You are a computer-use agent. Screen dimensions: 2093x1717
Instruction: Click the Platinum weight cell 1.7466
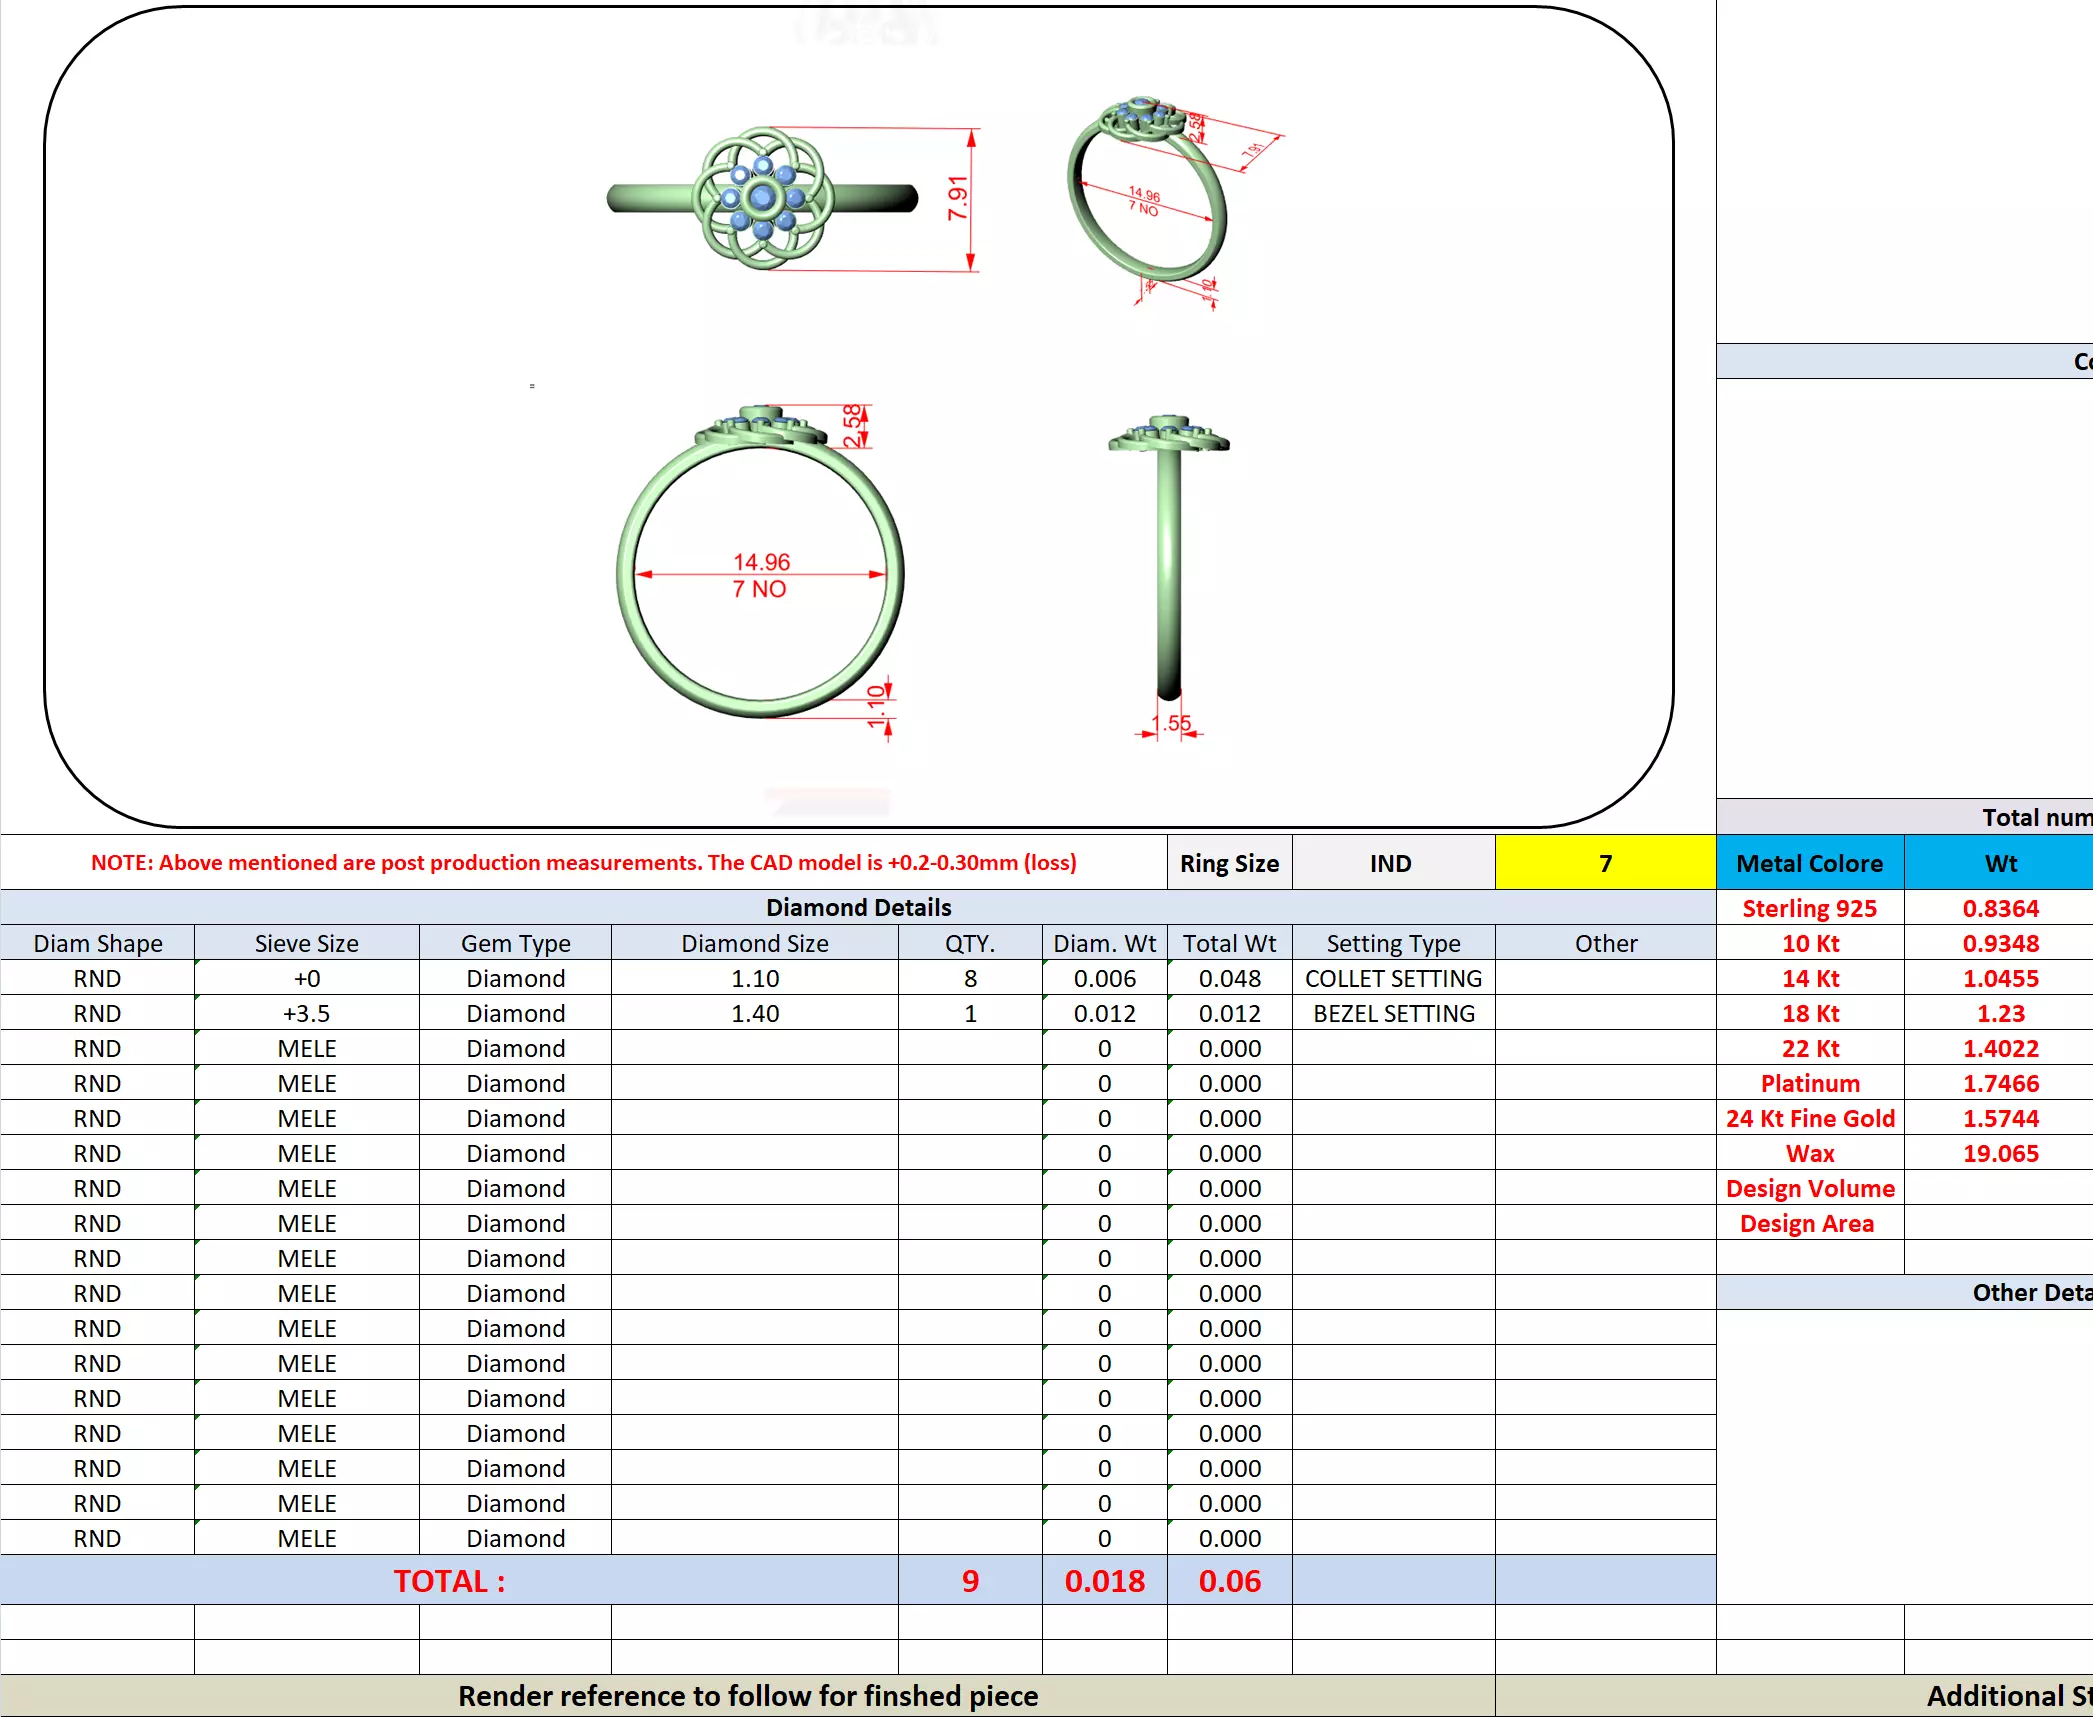click(2000, 1083)
